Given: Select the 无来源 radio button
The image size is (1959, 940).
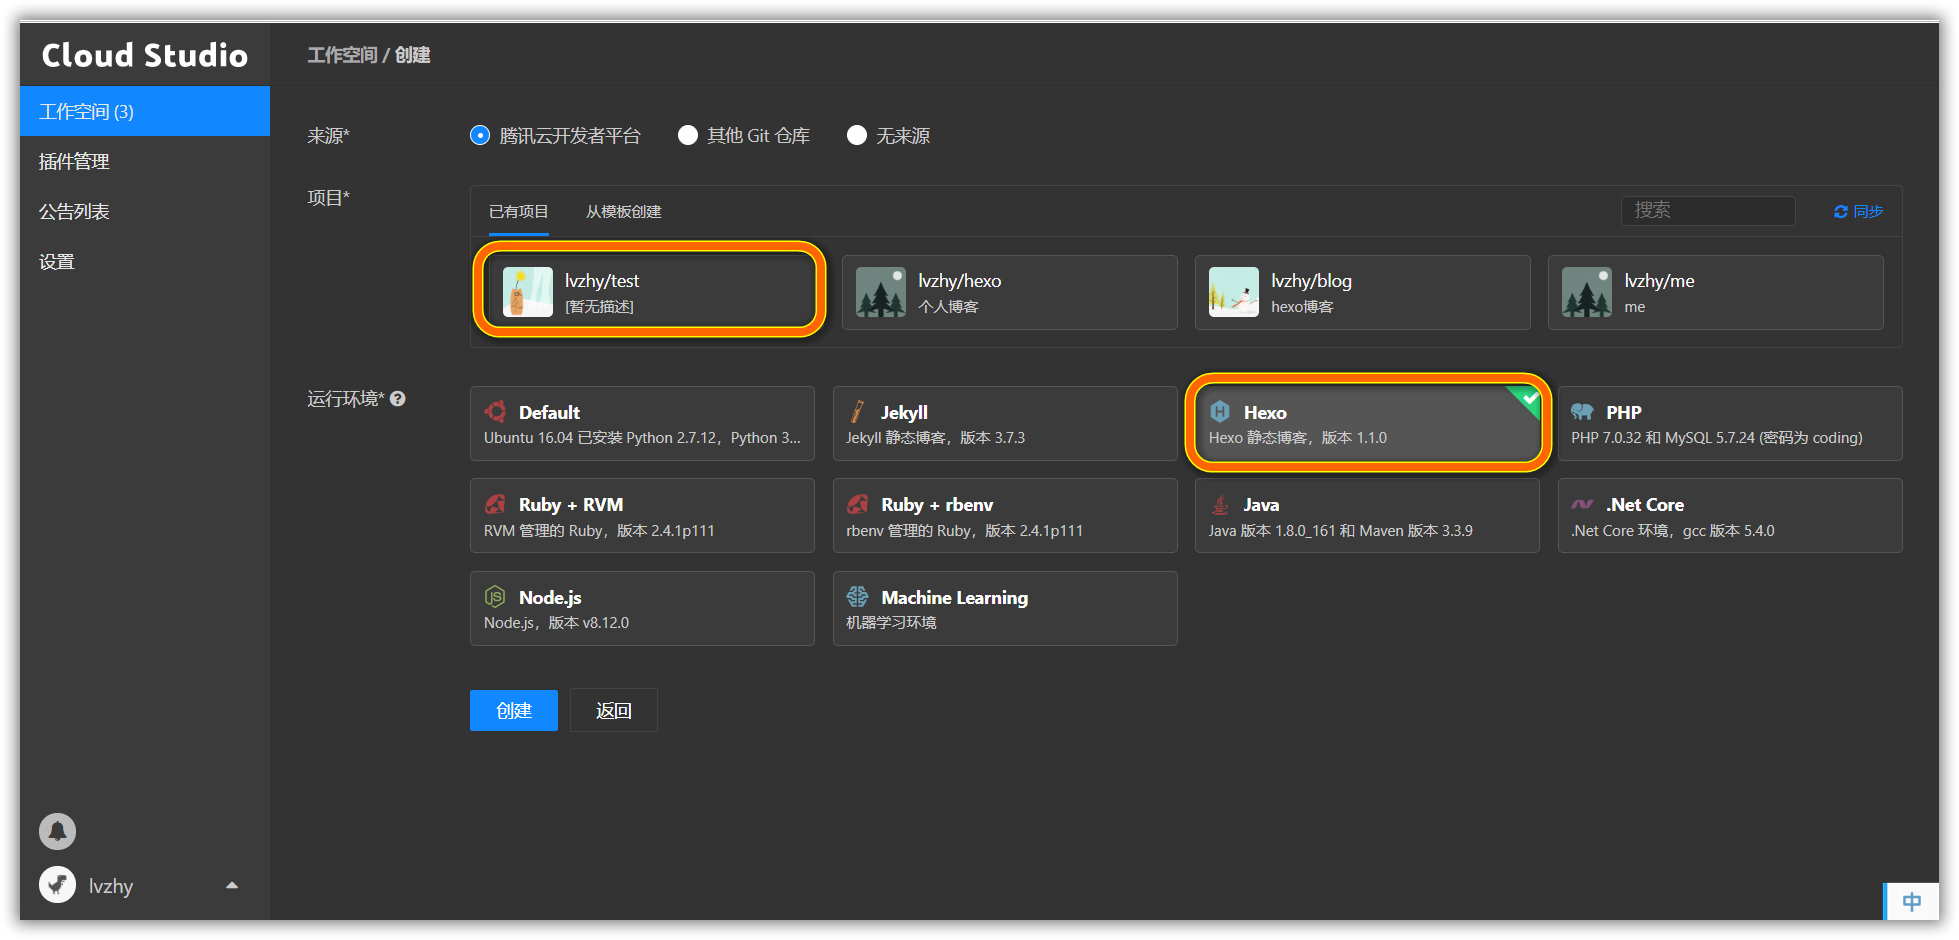Looking at the screenshot, I should (857, 135).
